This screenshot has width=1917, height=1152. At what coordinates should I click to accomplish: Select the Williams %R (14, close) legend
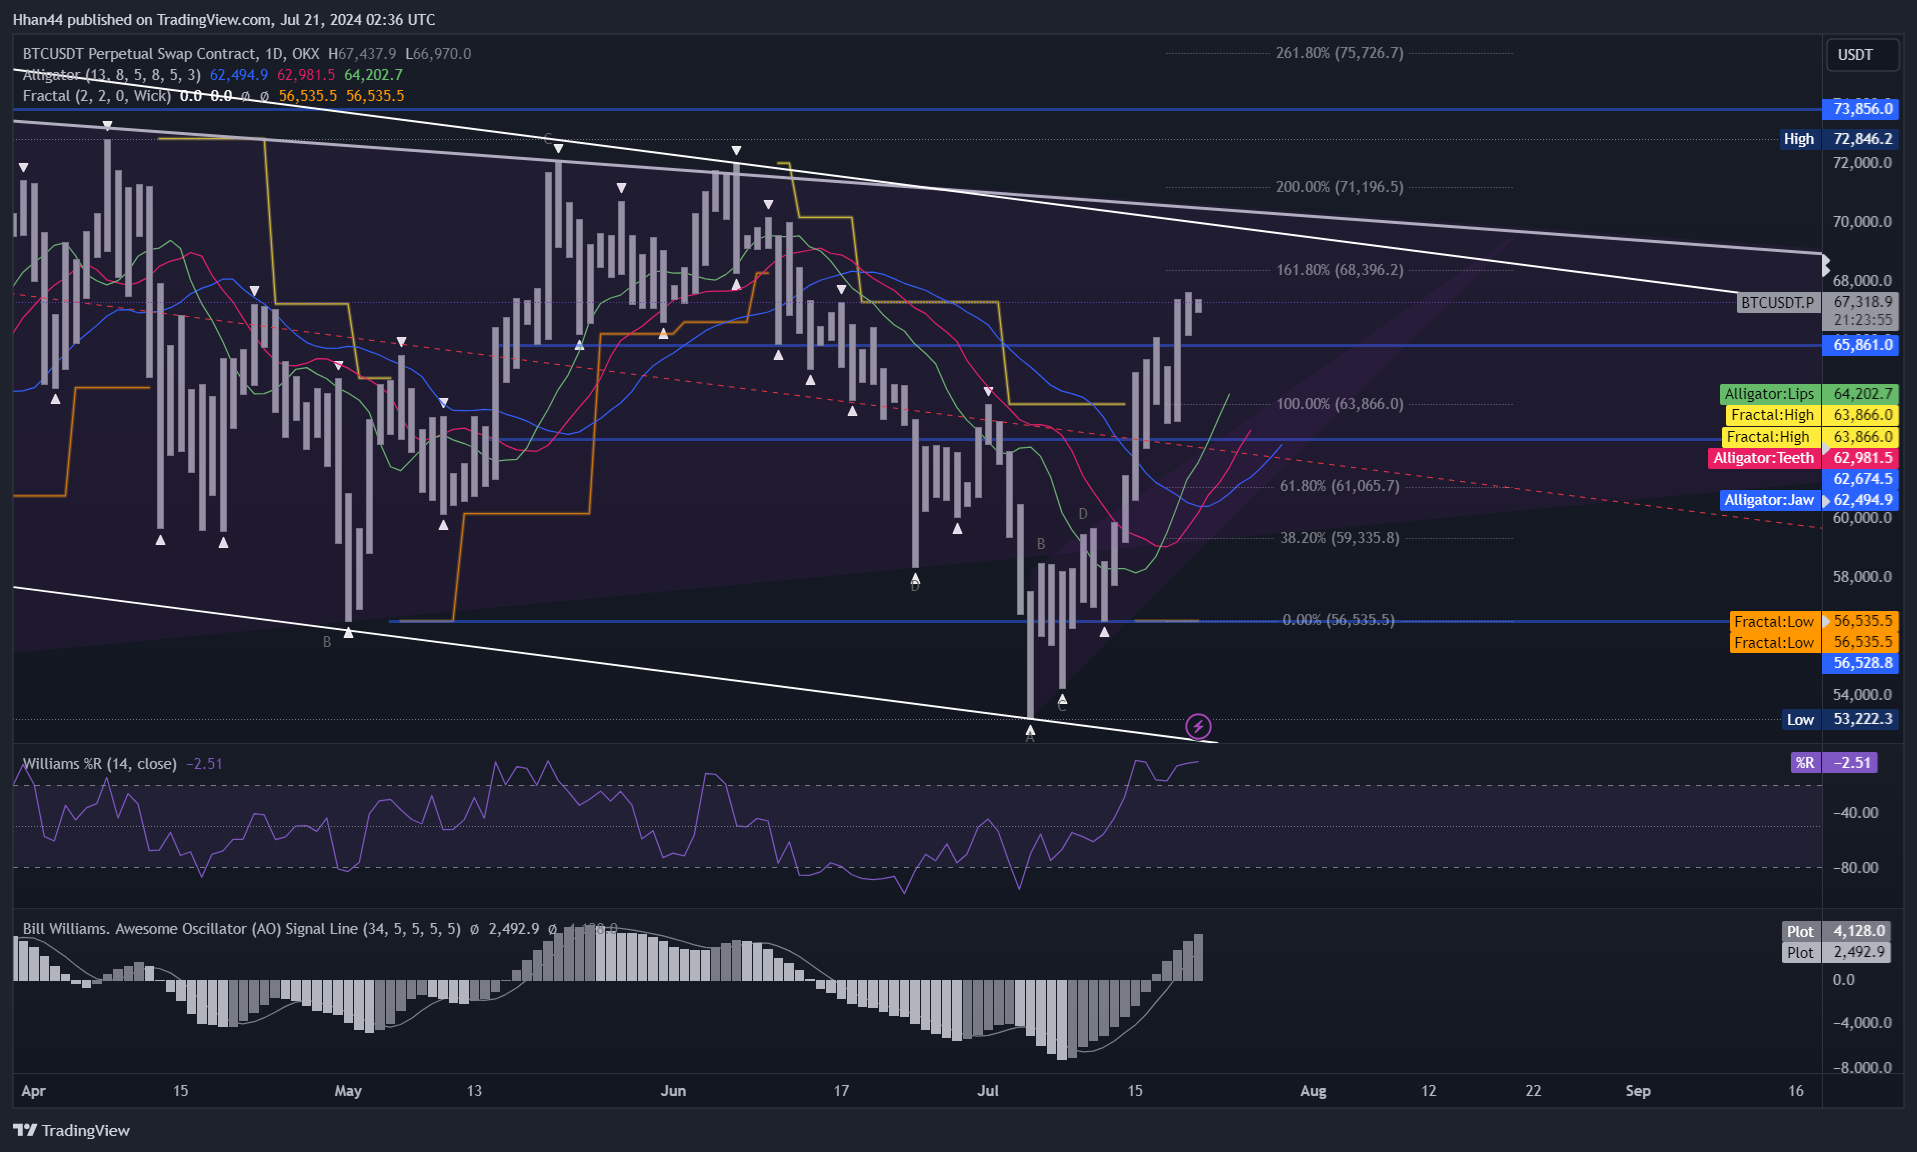click(100, 764)
